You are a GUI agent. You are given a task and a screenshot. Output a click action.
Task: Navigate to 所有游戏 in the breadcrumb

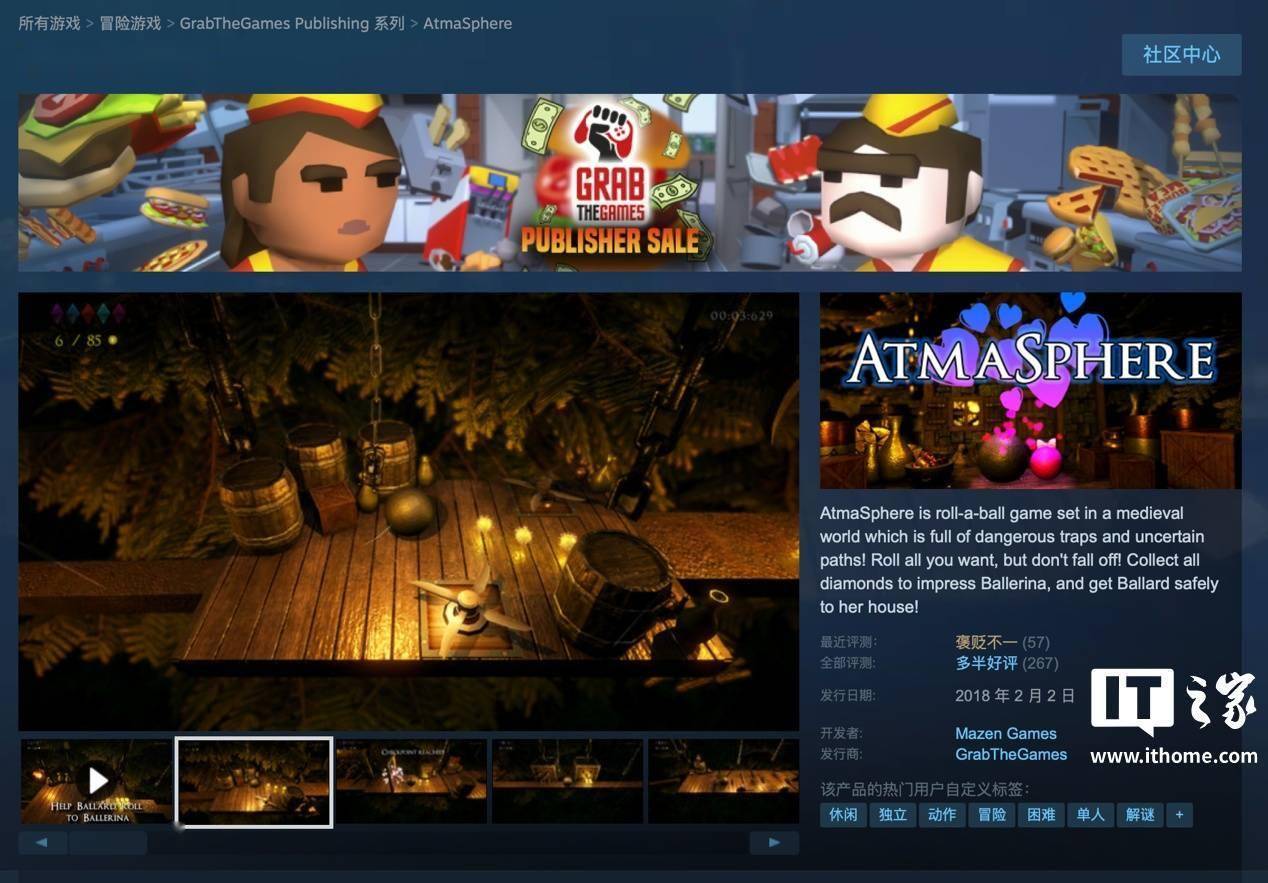[47, 22]
